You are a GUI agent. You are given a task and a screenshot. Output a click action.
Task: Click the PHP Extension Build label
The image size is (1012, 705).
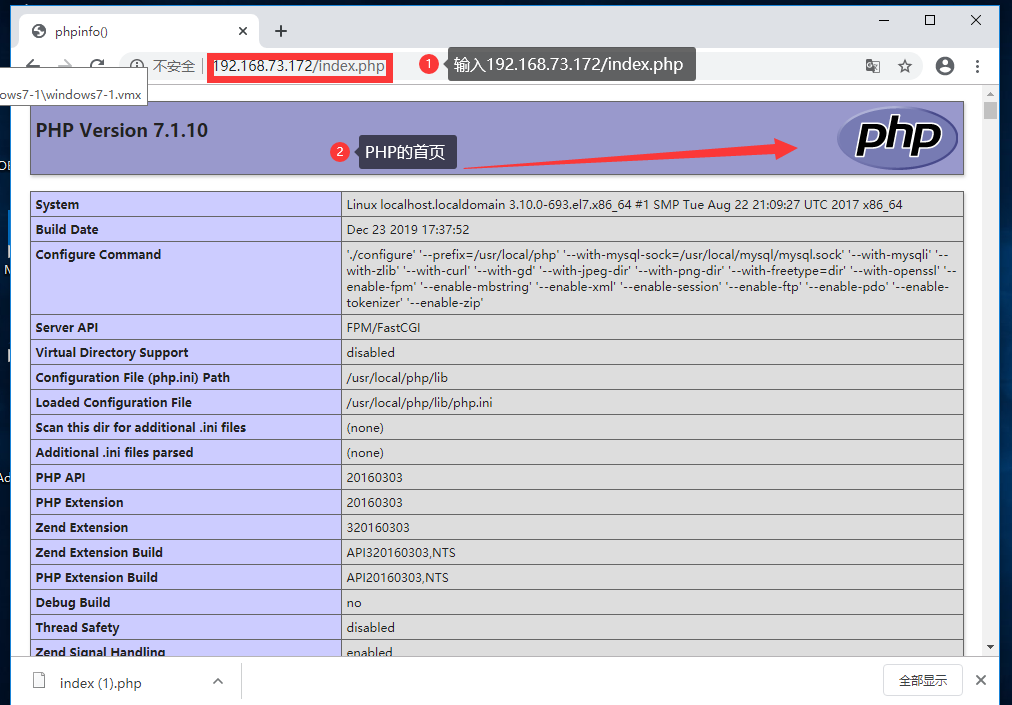[96, 578]
